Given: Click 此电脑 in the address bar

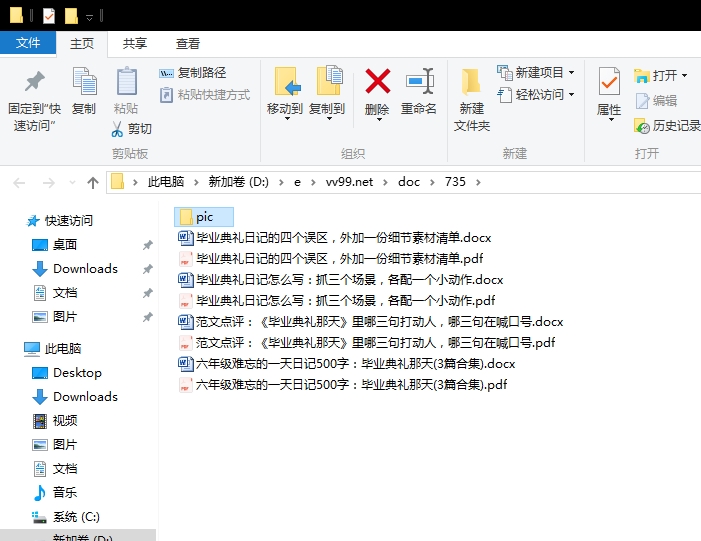Looking at the screenshot, I should pyautogui.click(x=166, y=182).
